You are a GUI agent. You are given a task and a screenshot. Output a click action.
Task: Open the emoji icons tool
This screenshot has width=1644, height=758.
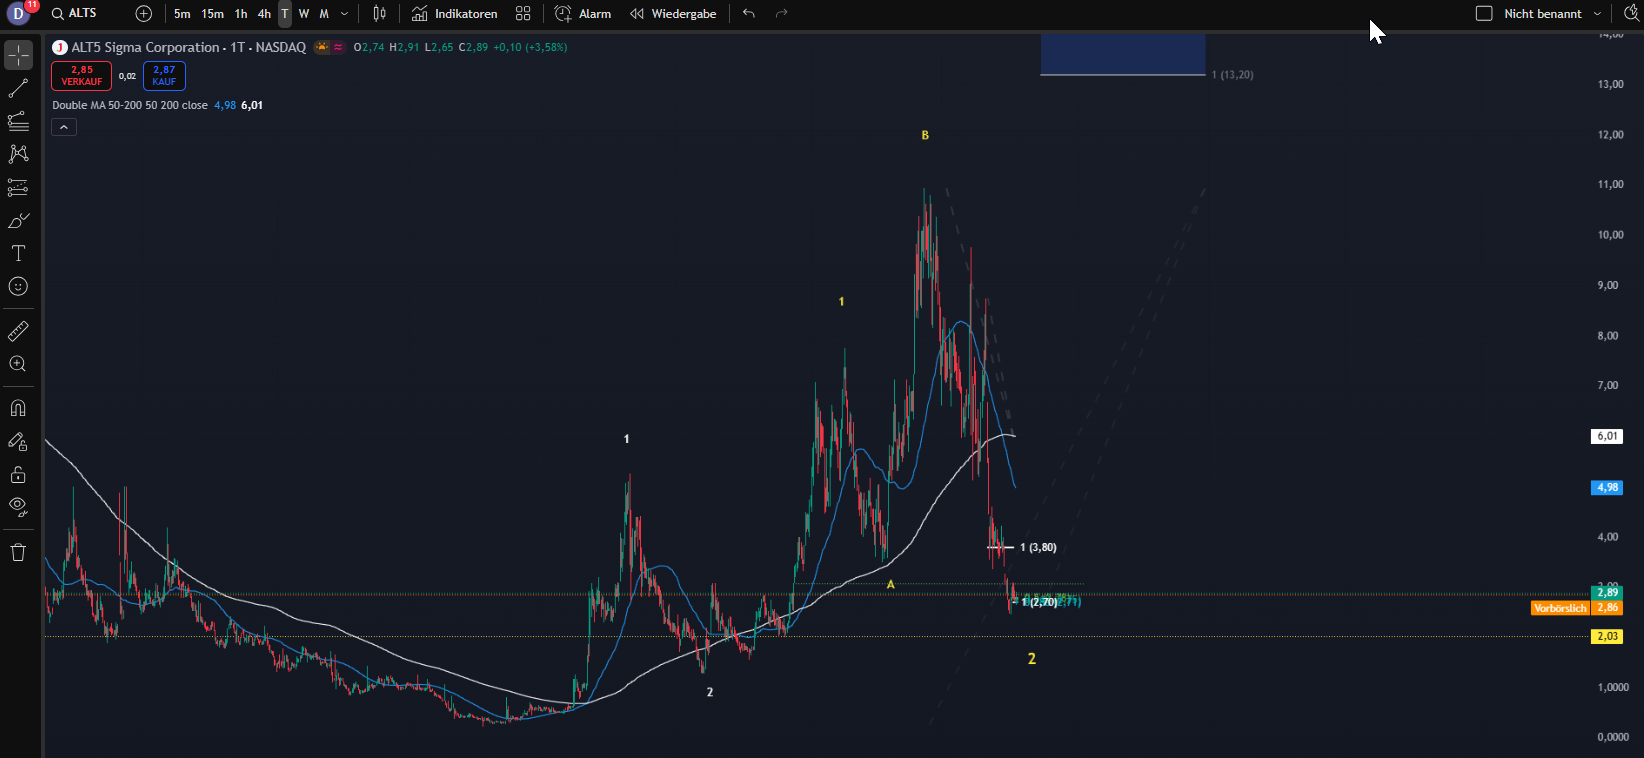point(18,287)
